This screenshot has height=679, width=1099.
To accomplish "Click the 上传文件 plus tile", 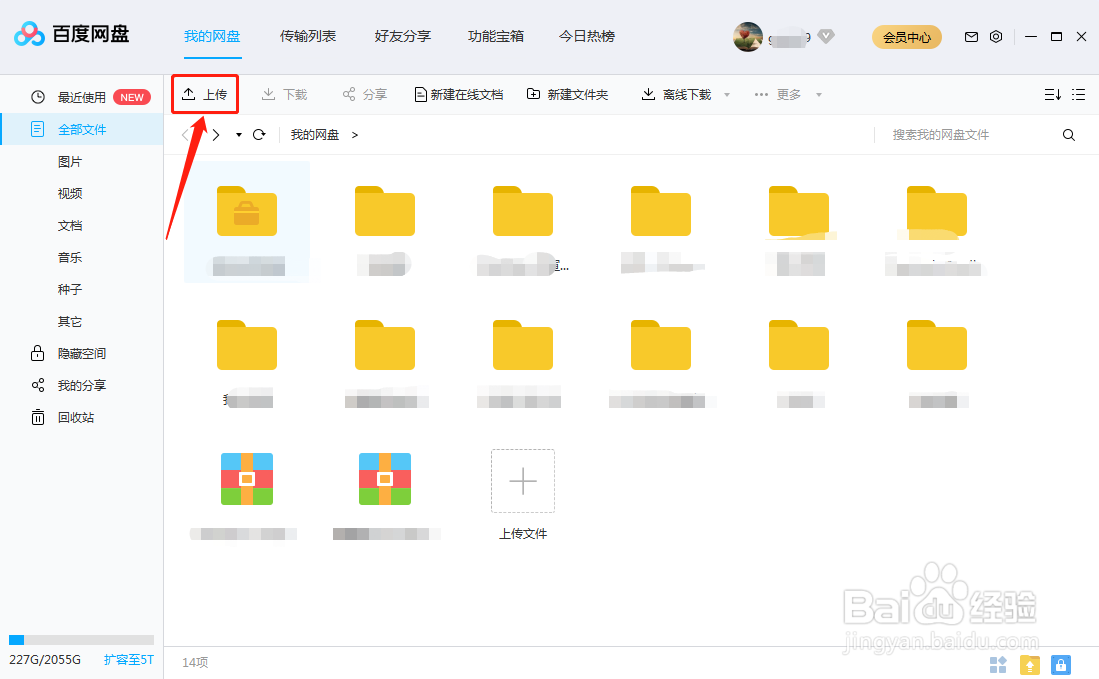I will coord(523,481).
